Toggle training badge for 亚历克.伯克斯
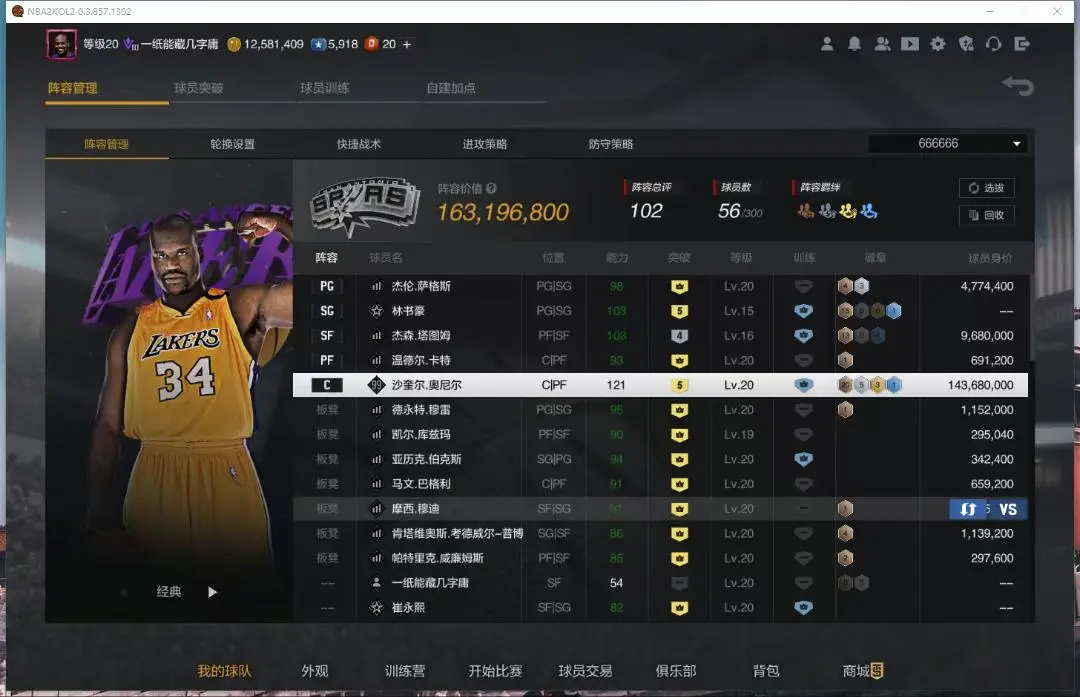 pyautogui.click(x=803, y=459)
